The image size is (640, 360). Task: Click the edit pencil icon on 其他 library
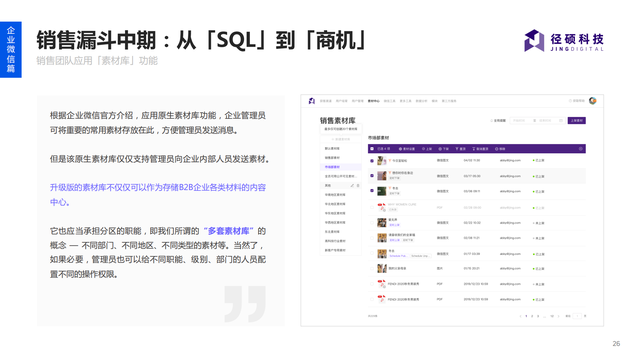(352, 186)
